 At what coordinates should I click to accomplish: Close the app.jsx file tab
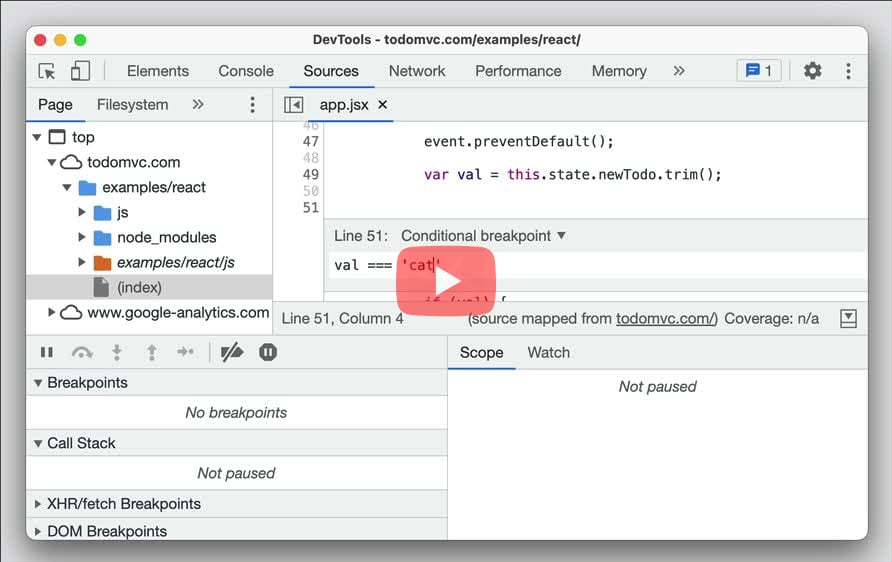[x=383, y=105]
